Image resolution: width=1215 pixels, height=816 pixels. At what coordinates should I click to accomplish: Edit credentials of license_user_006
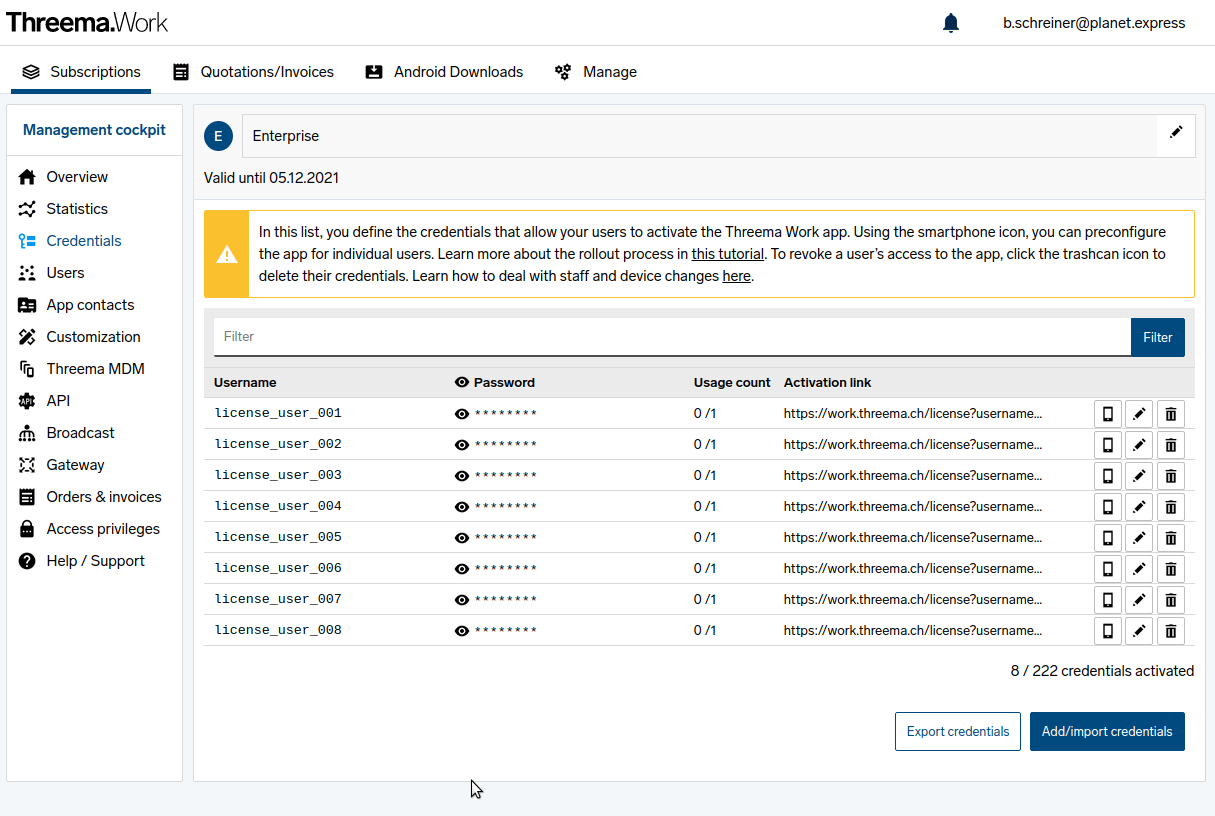1138,568
